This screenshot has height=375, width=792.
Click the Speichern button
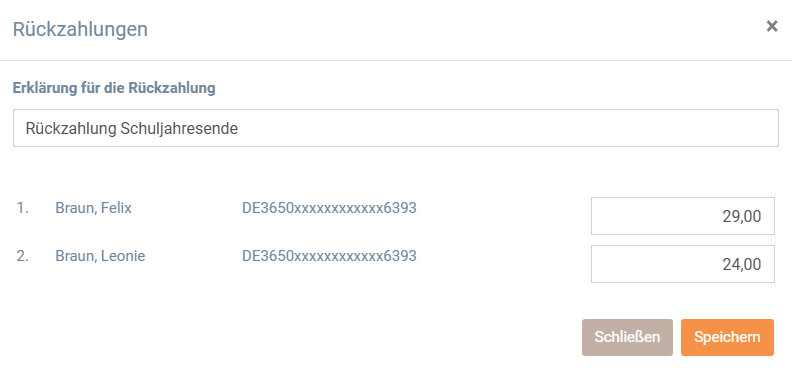727,337
